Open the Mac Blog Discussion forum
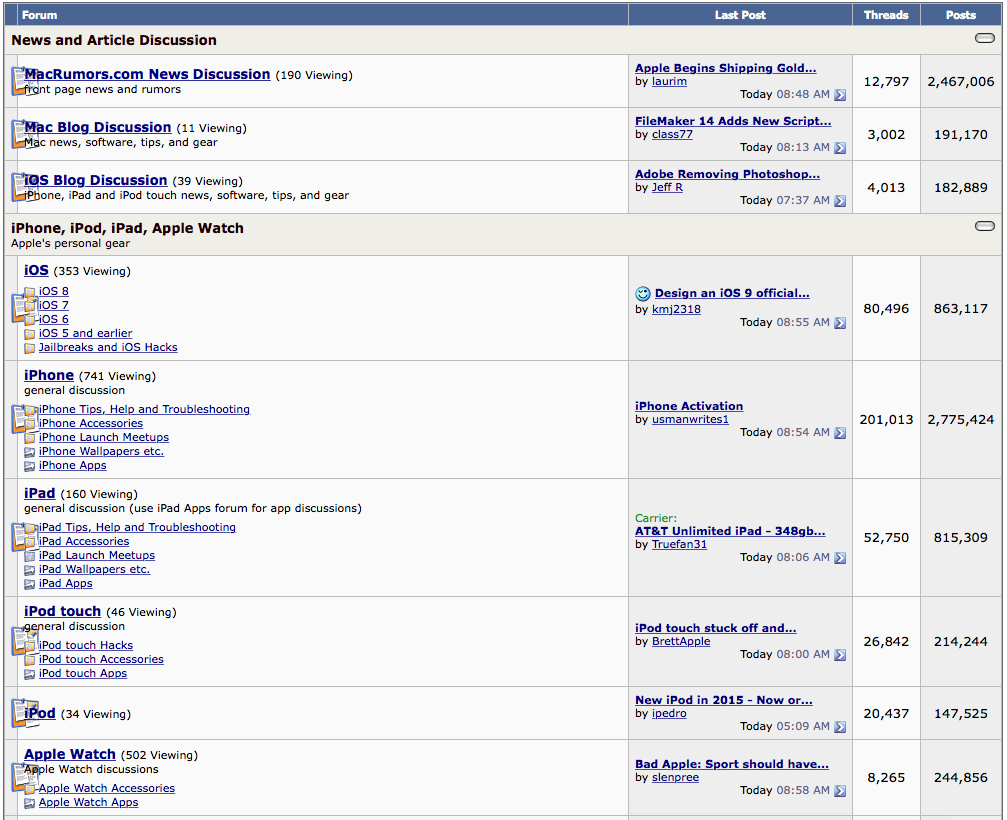The image size is (1007, 820). pos(98,127)
